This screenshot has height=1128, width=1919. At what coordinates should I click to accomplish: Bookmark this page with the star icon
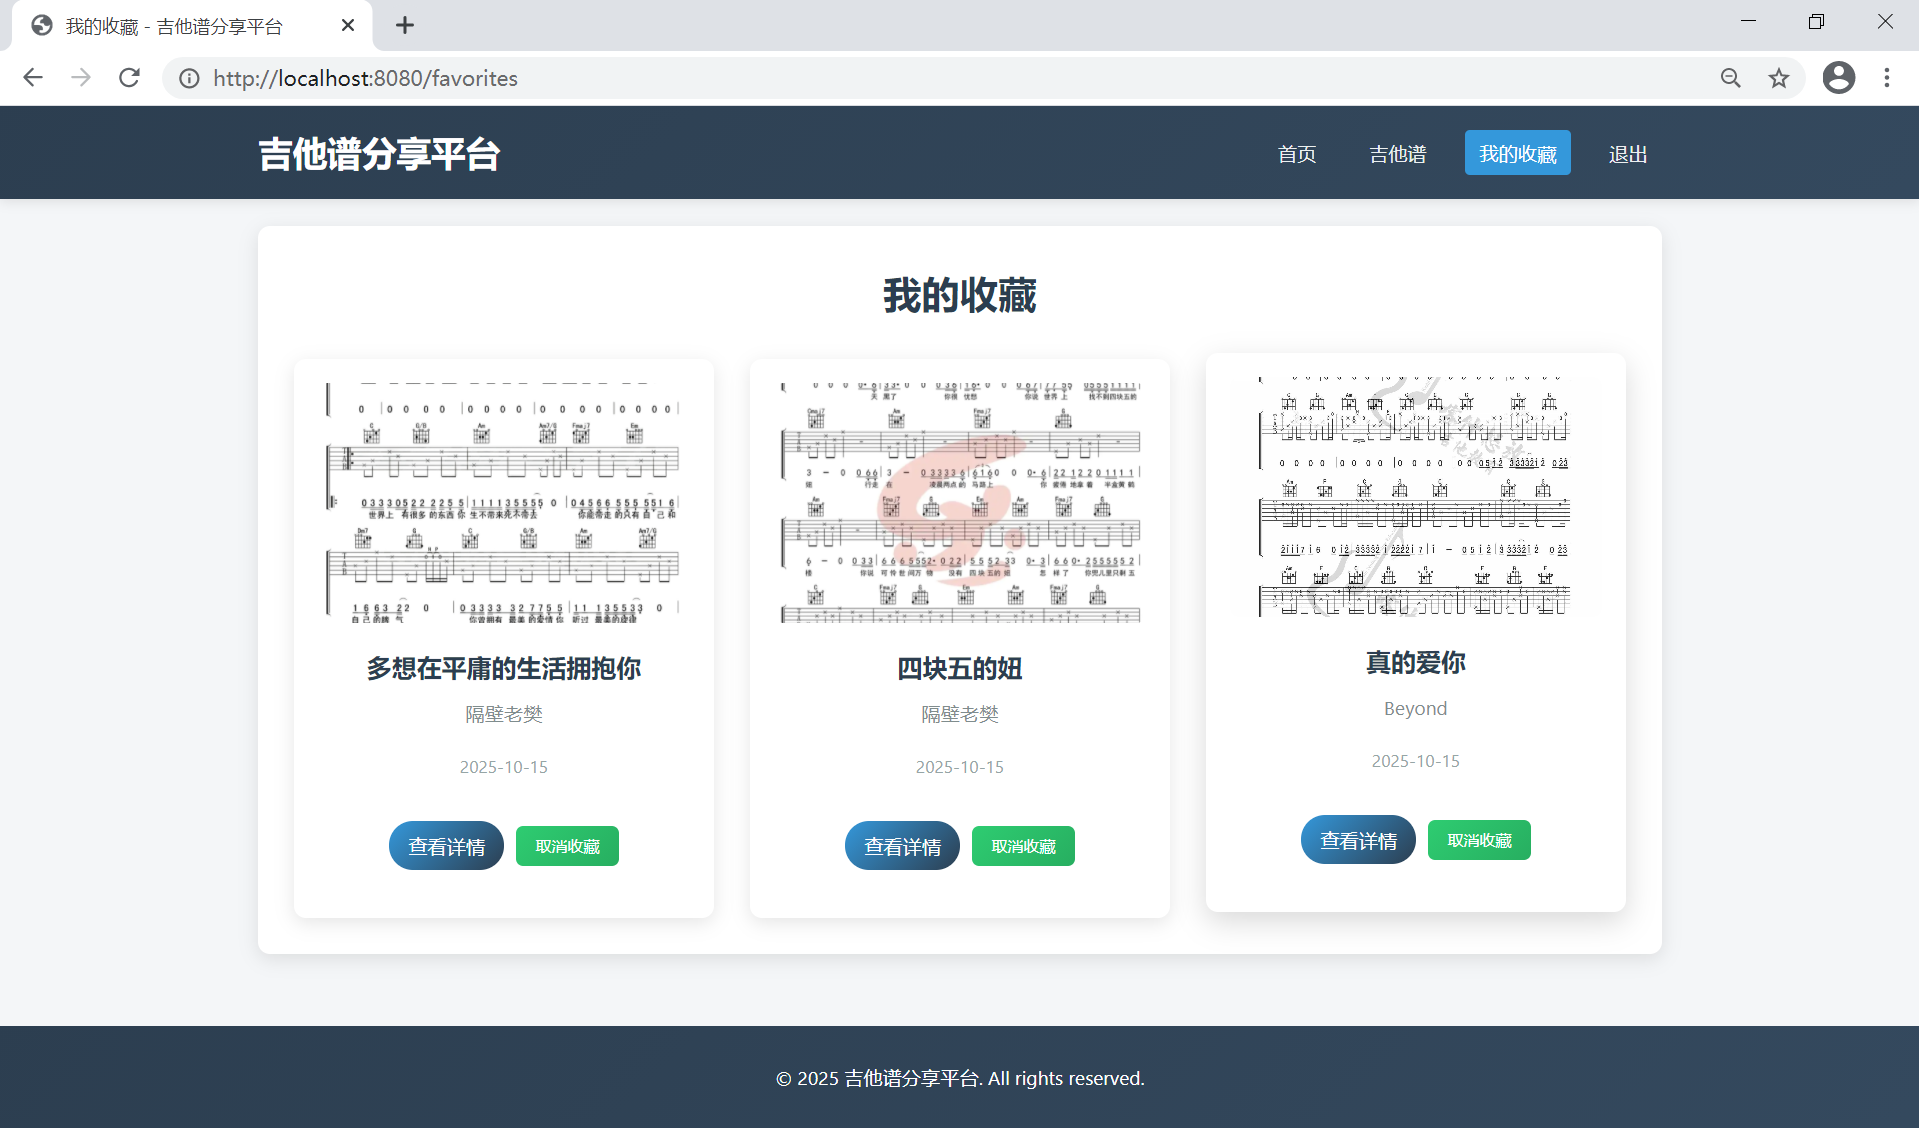coord(1778,78)
